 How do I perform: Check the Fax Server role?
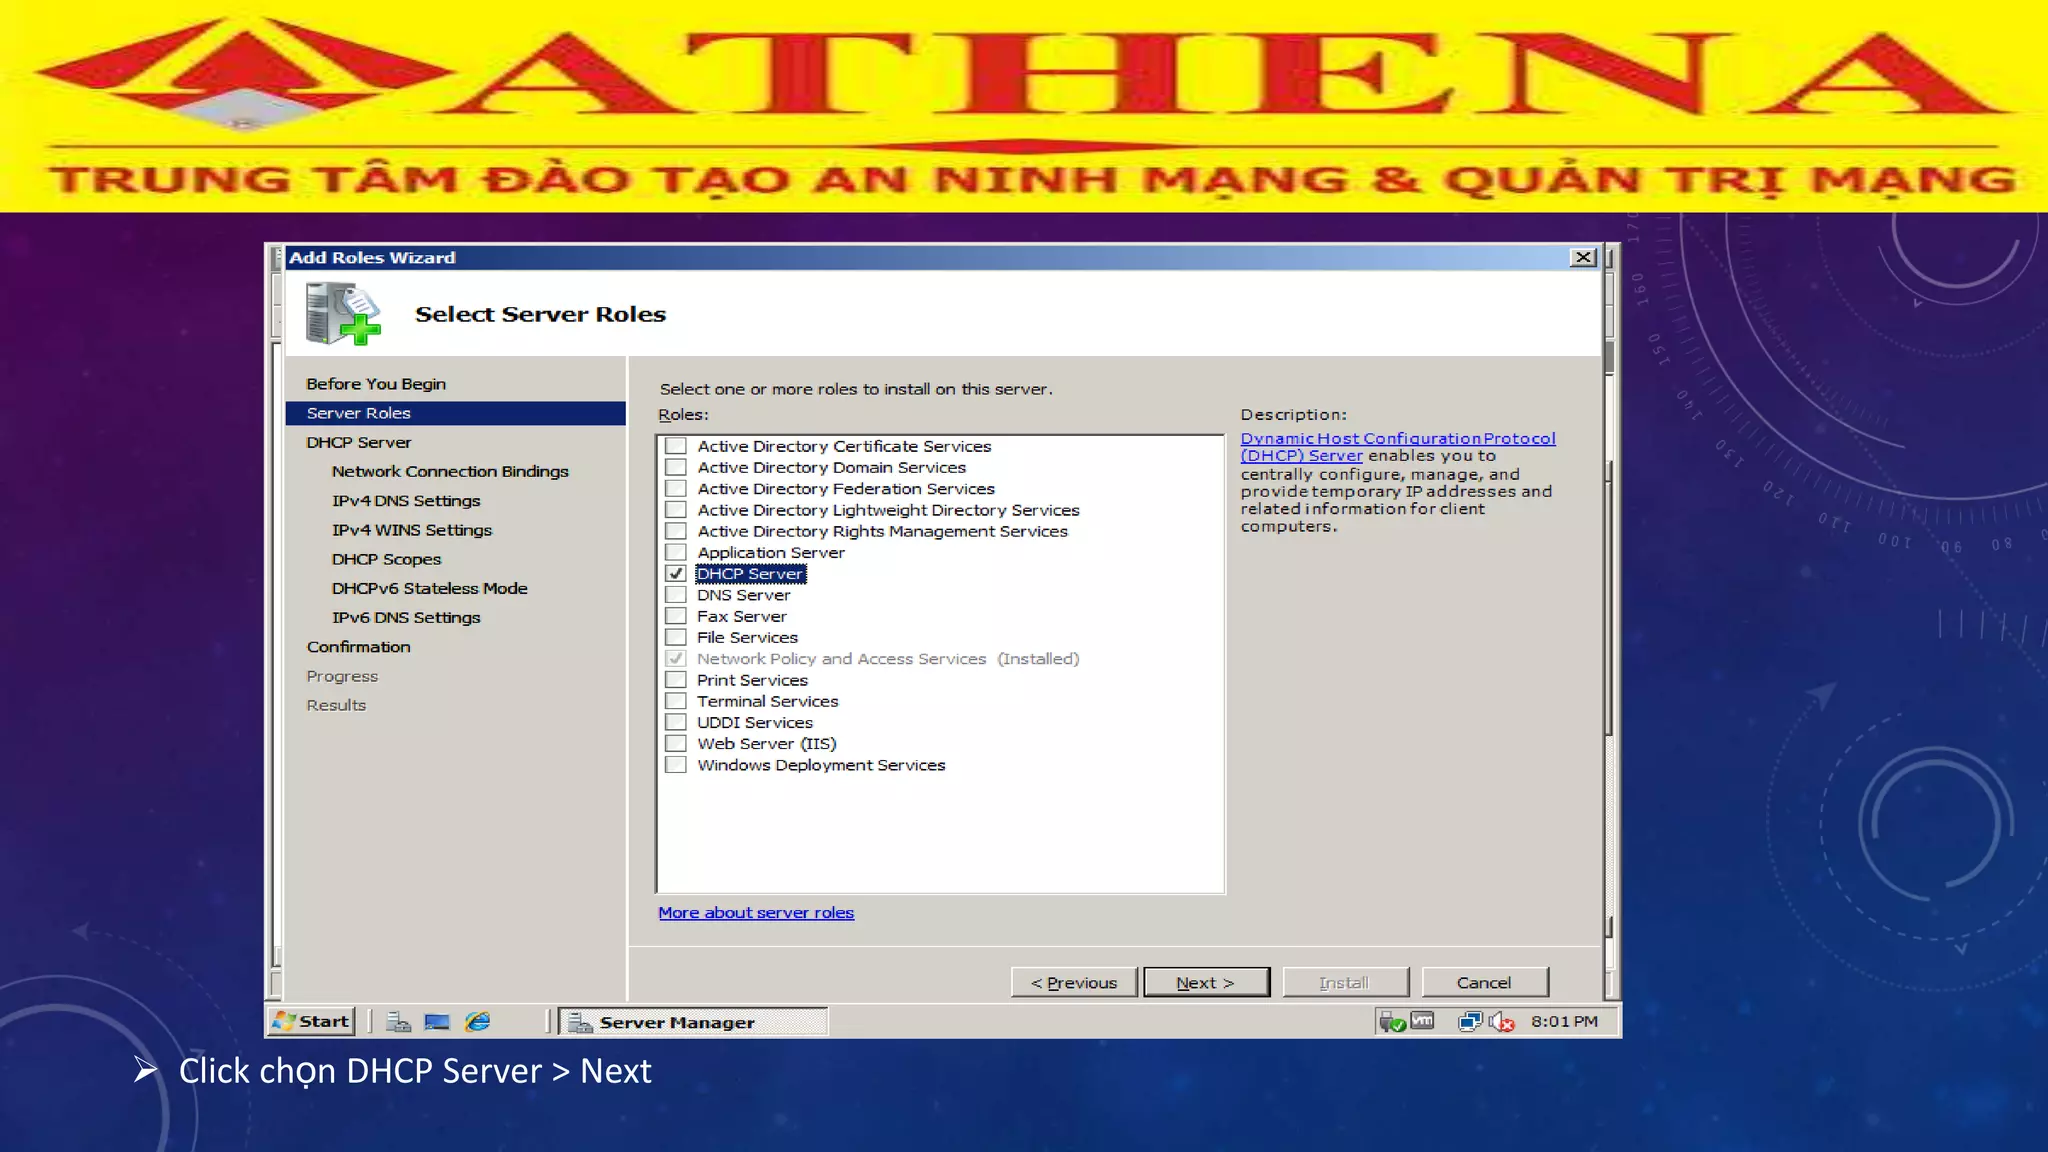(x=676, y=616)
